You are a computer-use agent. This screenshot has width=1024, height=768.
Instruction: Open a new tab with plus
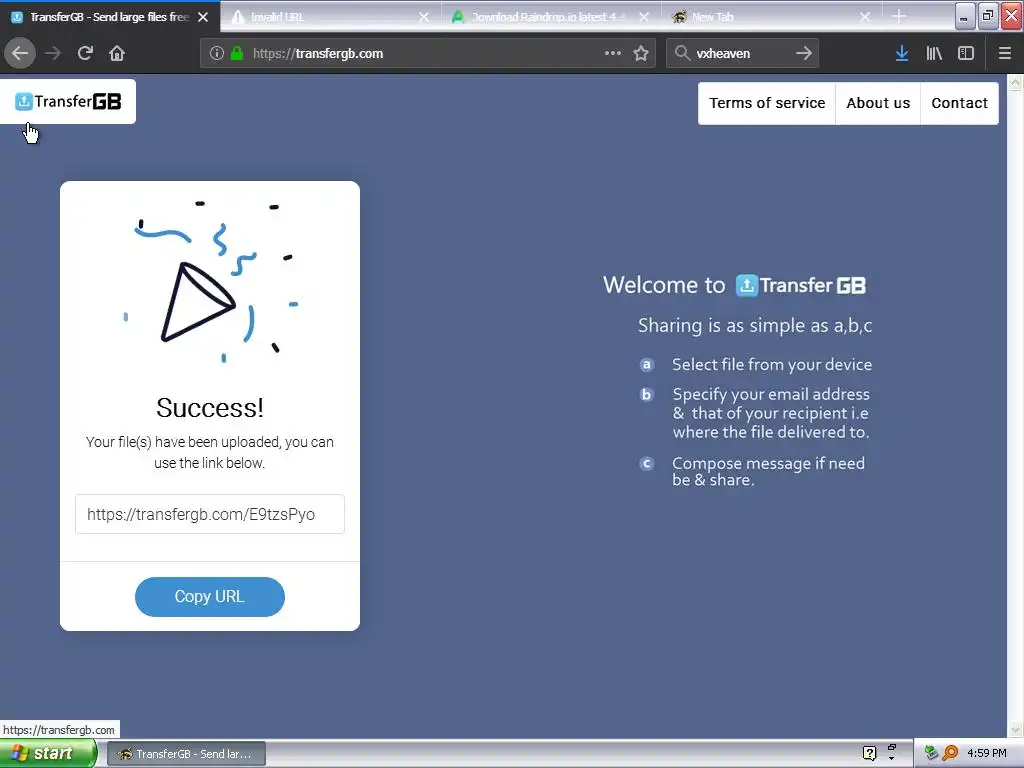(x=899, y=16)
